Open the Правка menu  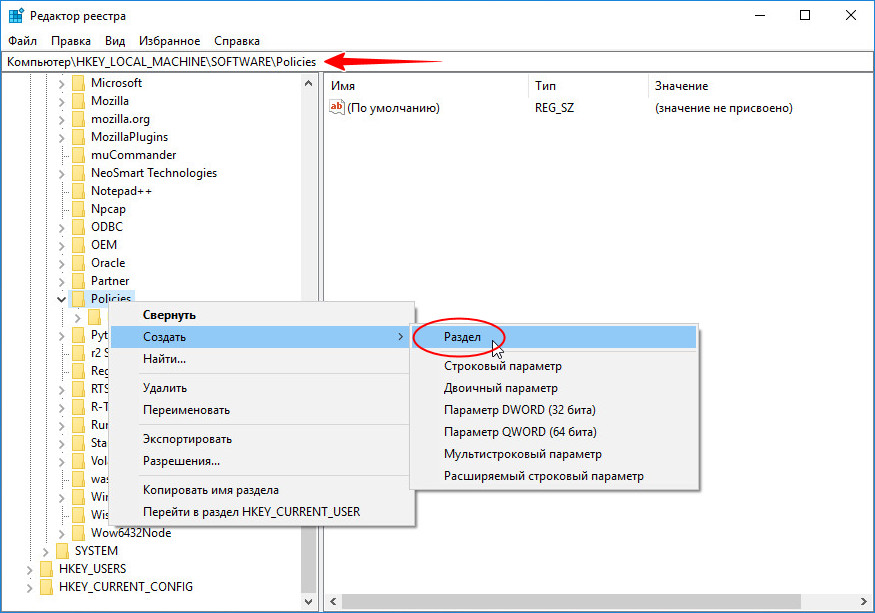coord(71,41)
